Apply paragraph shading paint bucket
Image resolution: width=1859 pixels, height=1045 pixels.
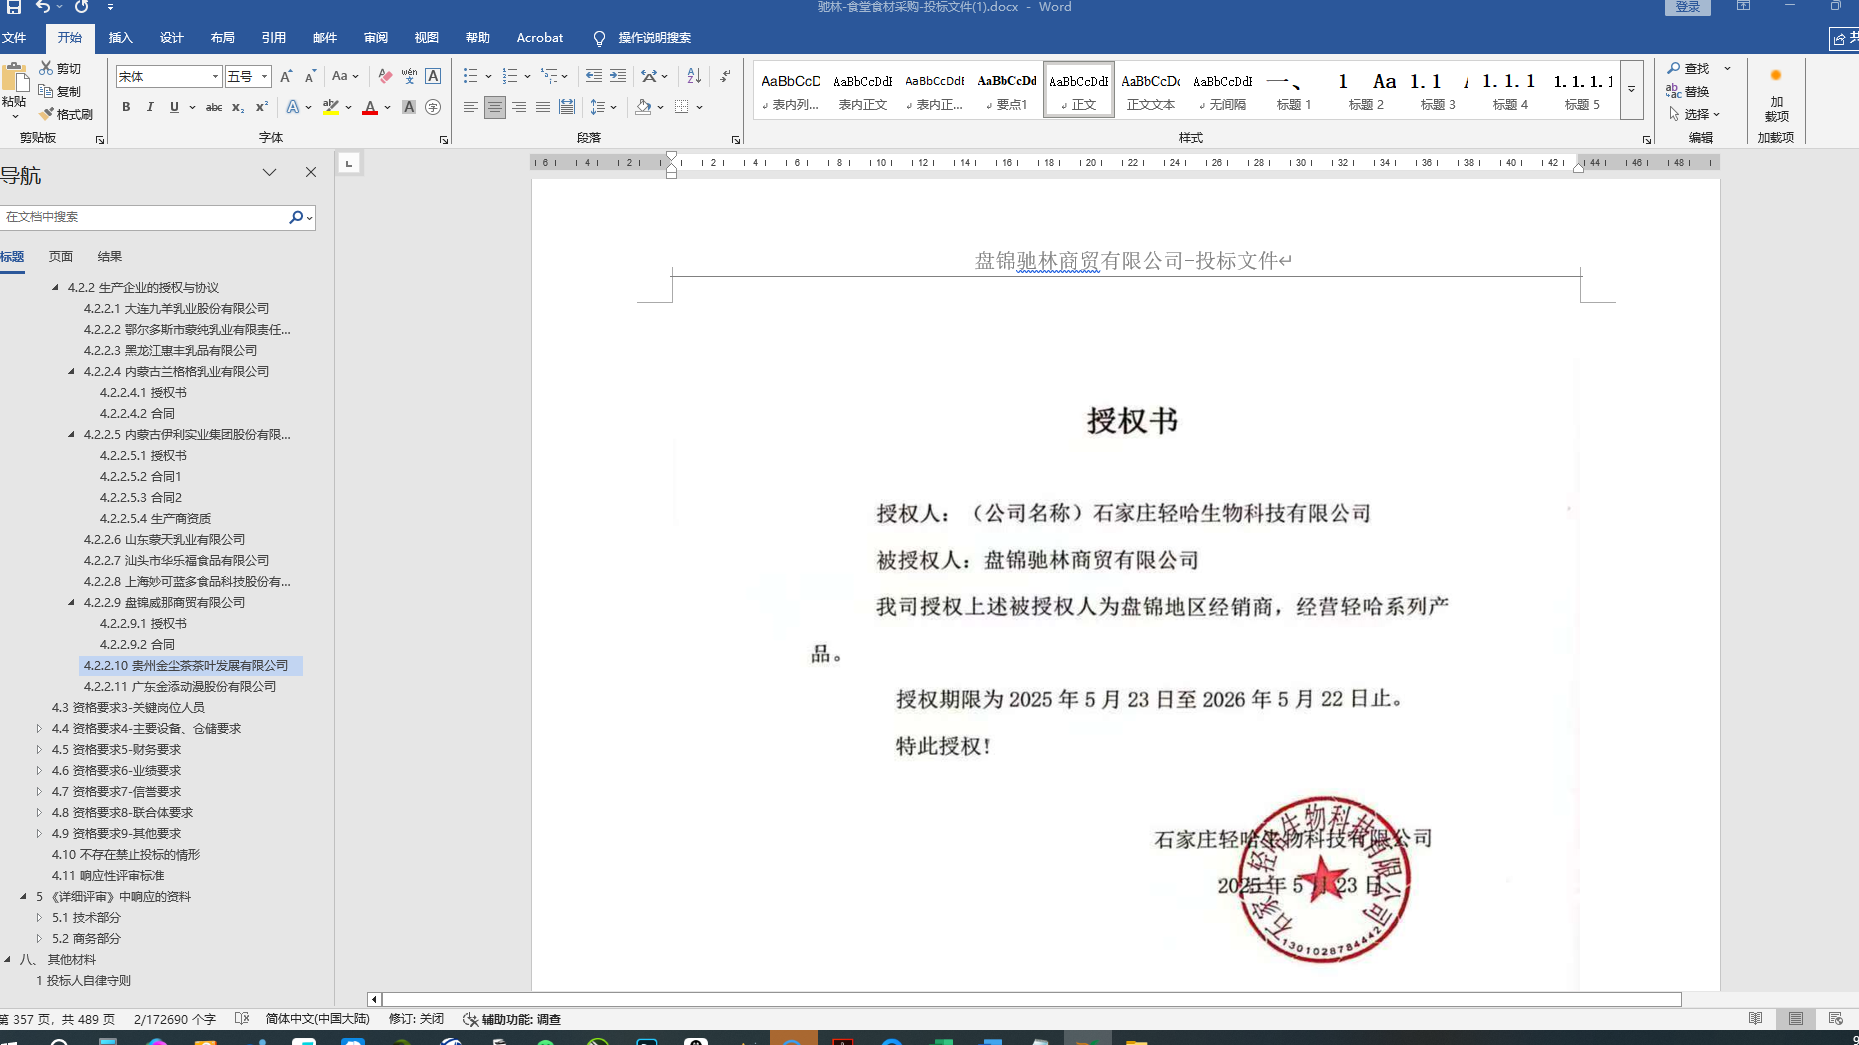pyautogui.click(x=643, y=107)
